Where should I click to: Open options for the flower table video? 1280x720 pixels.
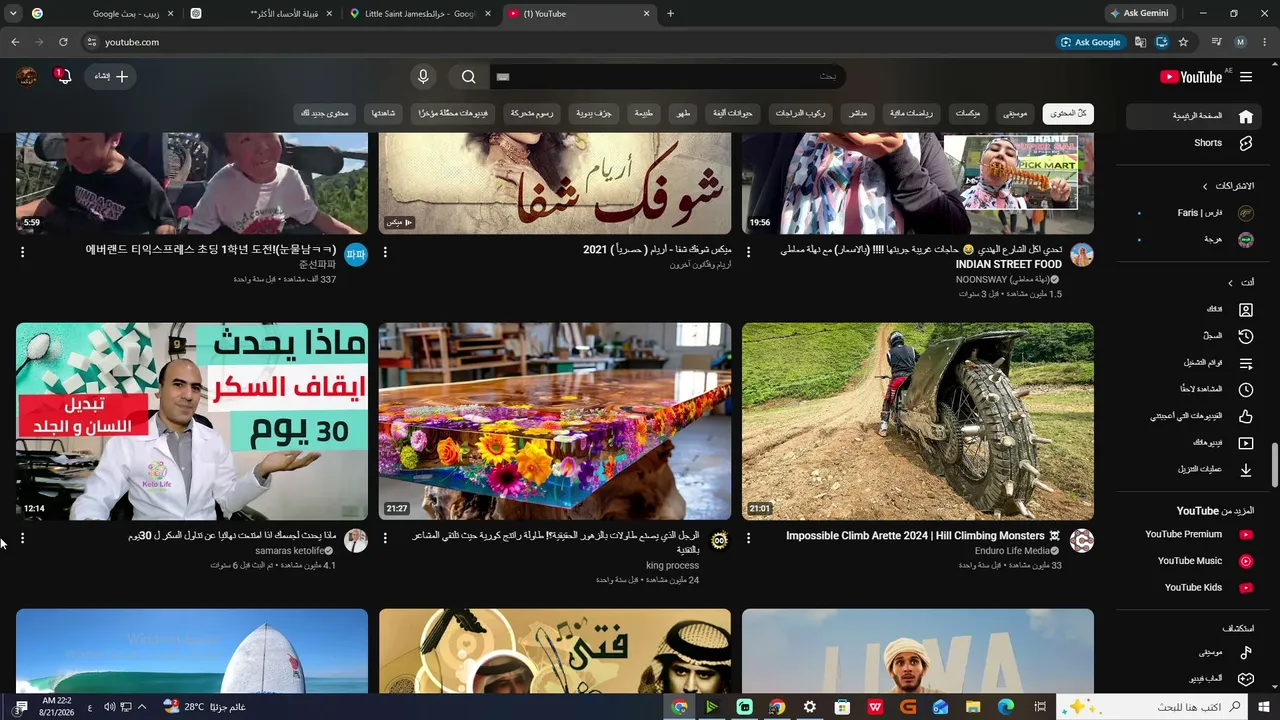point(385,538)
